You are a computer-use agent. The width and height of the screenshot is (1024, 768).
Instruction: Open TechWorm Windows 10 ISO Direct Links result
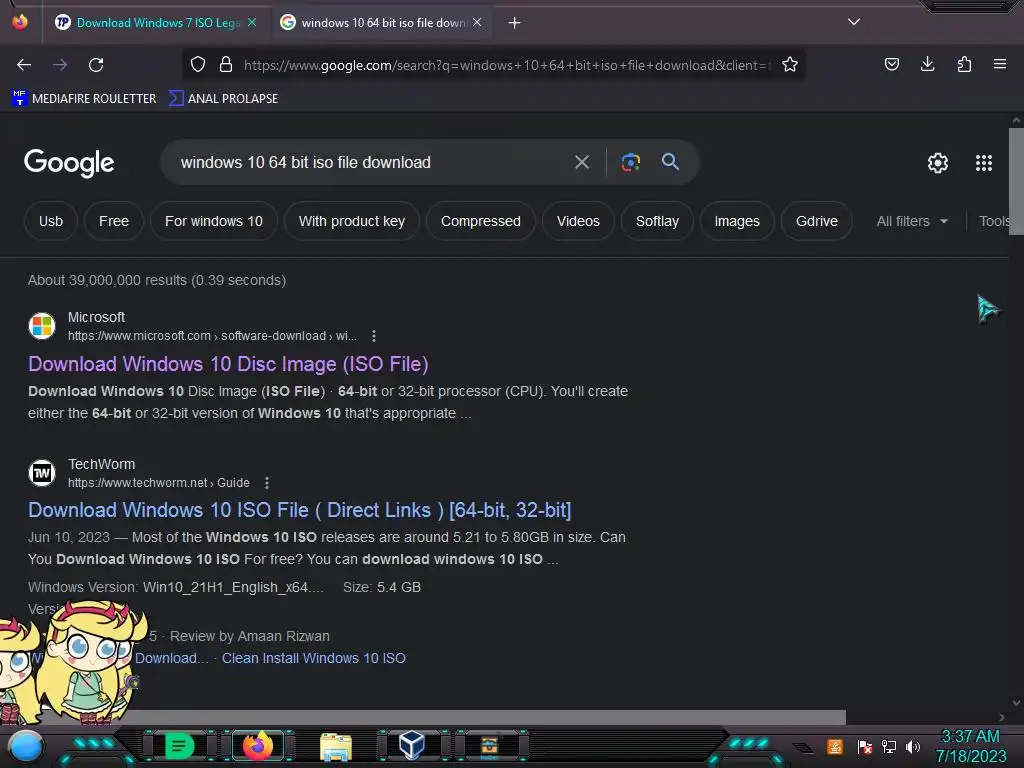(x=299, y=510)
